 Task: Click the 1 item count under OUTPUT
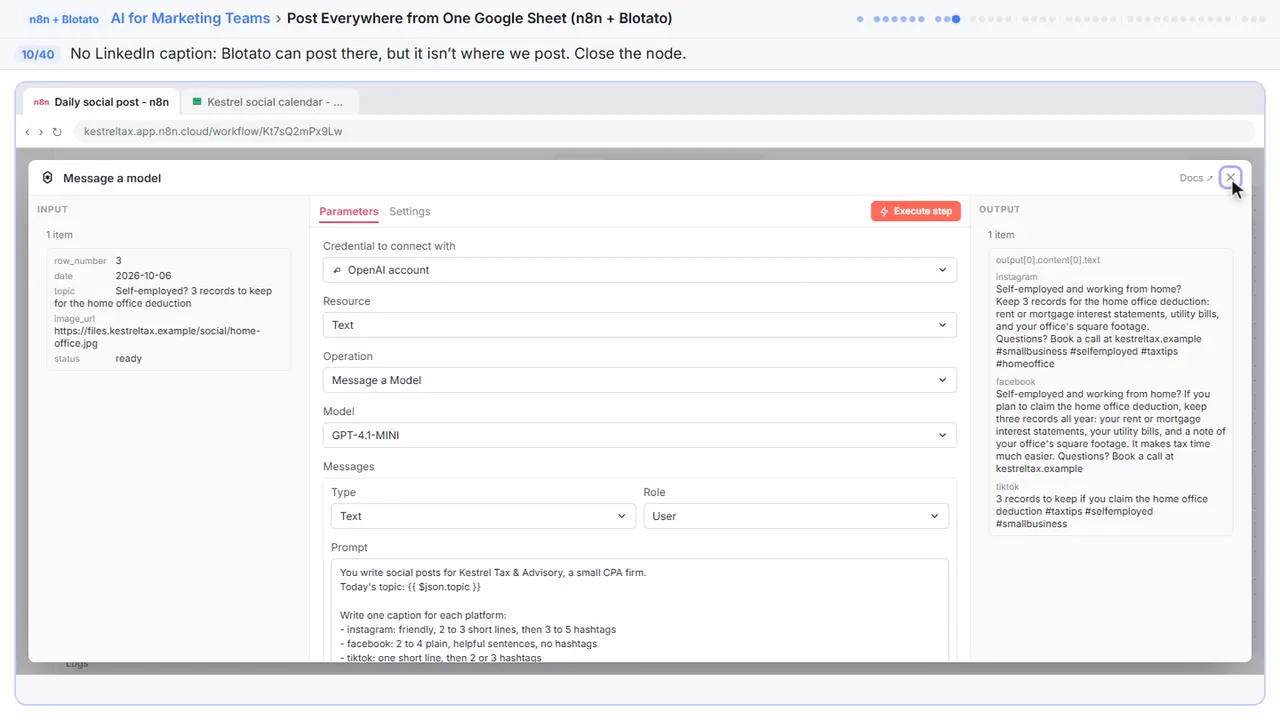coord(1001,235)
